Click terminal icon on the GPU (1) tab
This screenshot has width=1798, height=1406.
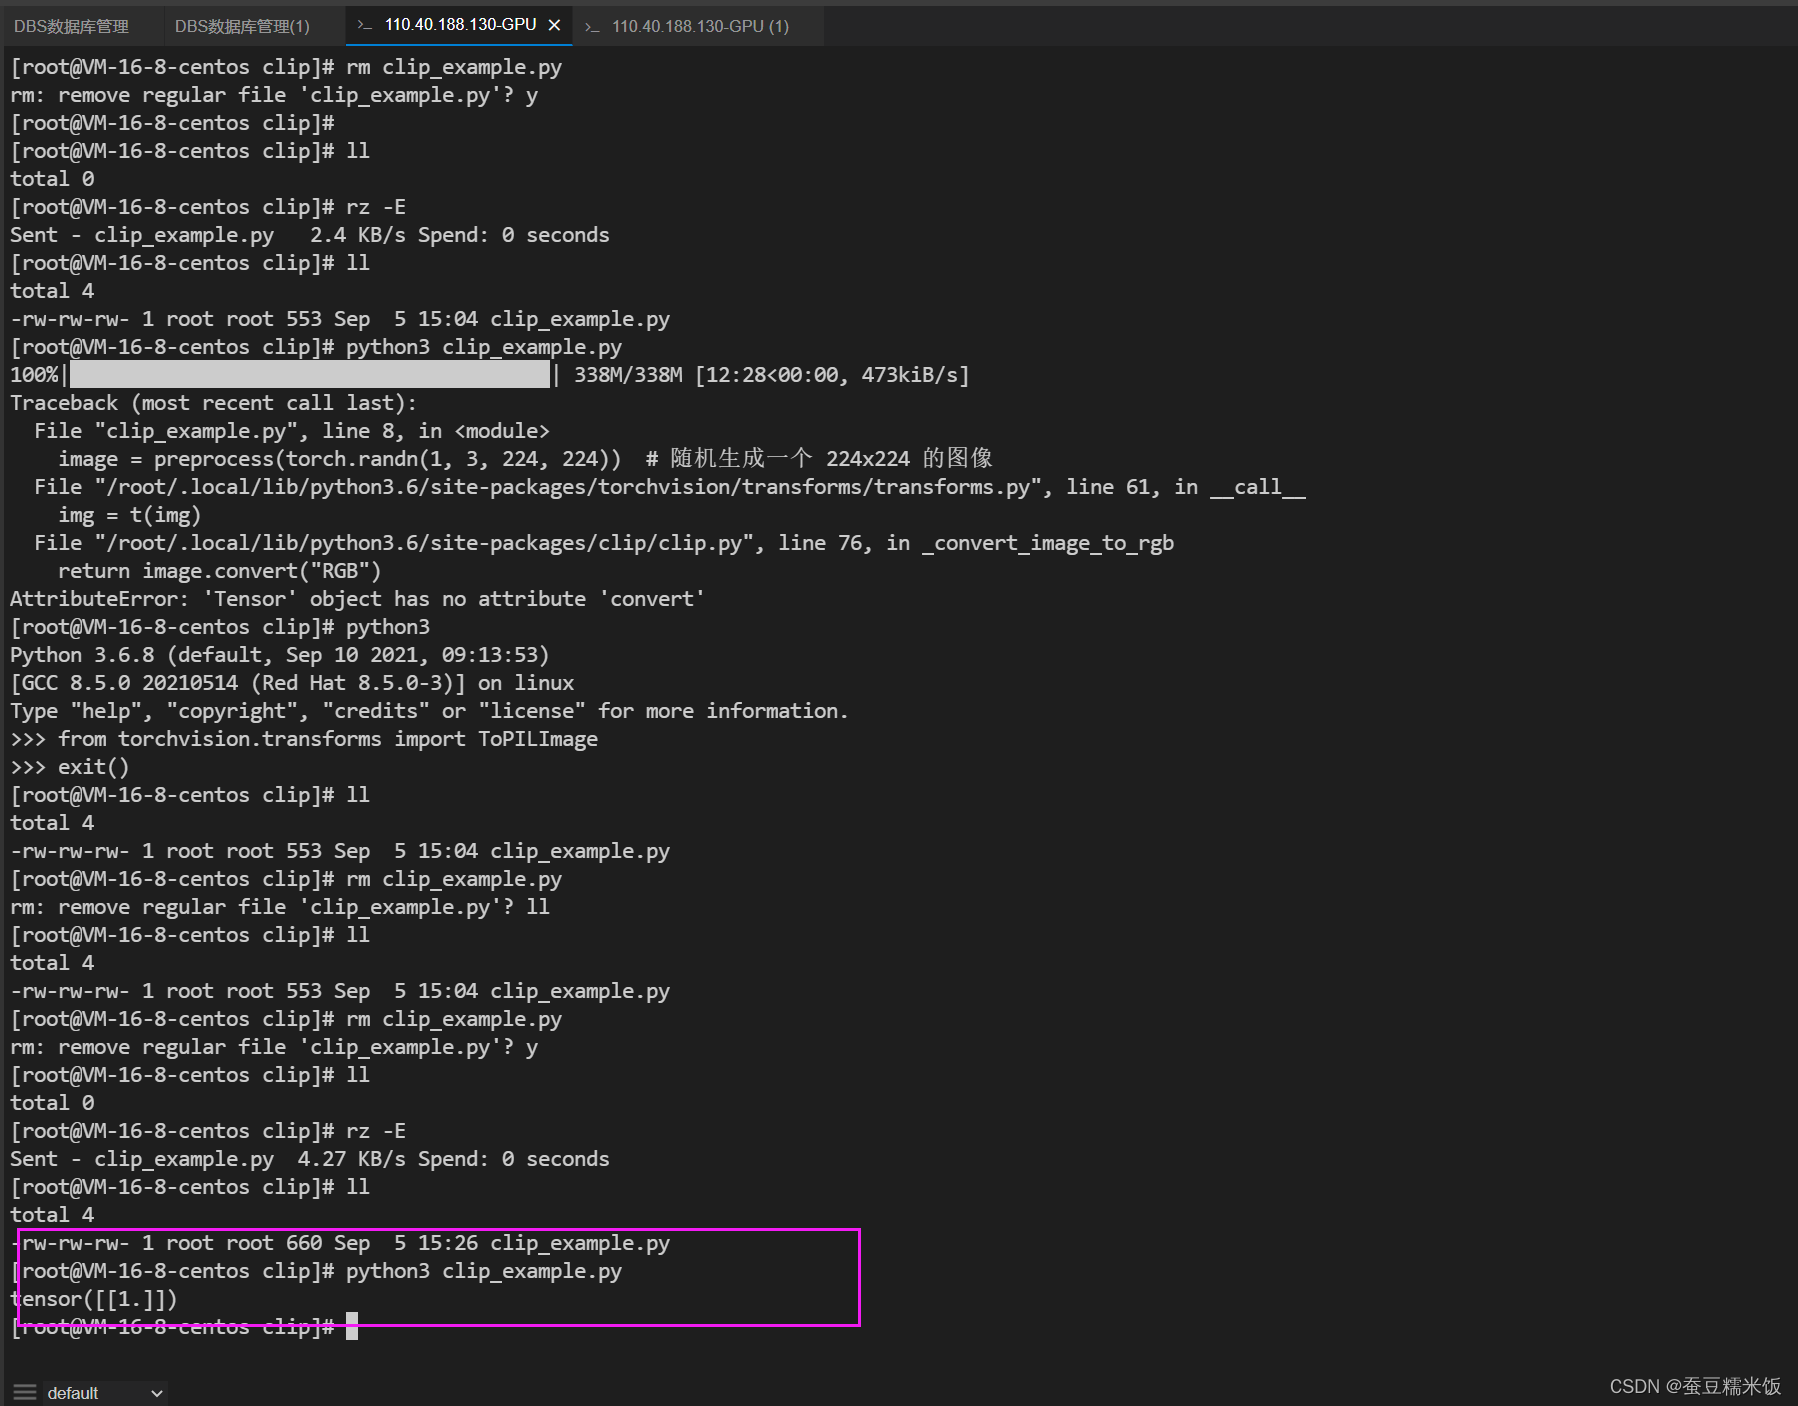[x=592, y=26]
